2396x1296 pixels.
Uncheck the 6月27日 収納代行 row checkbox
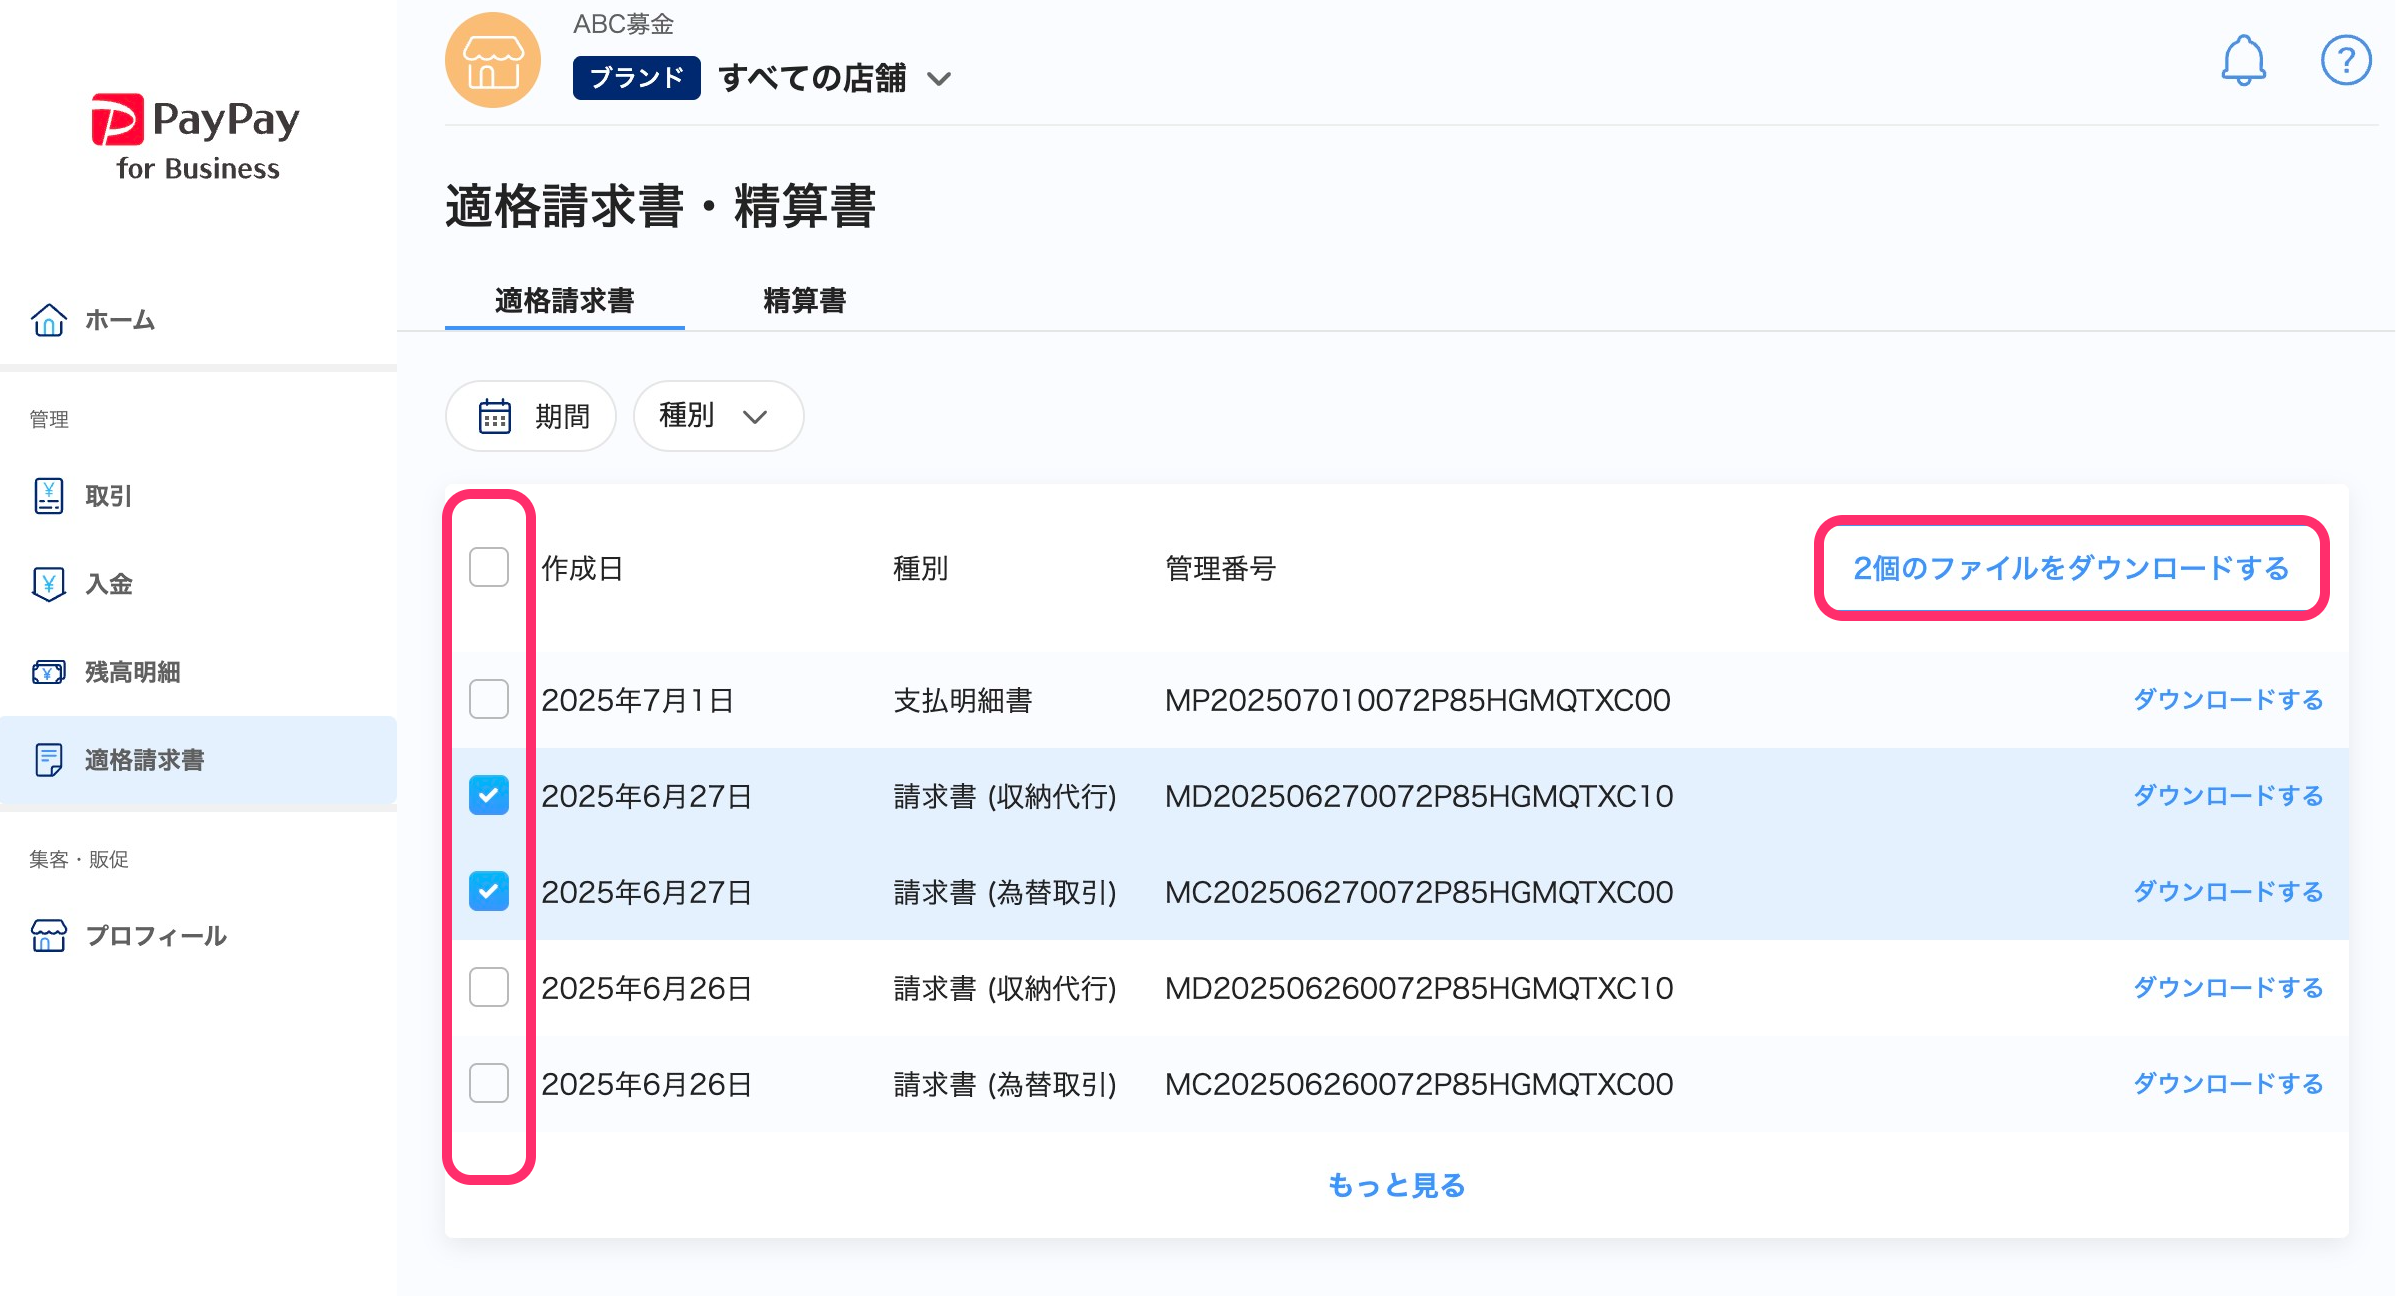click(489, 795)
